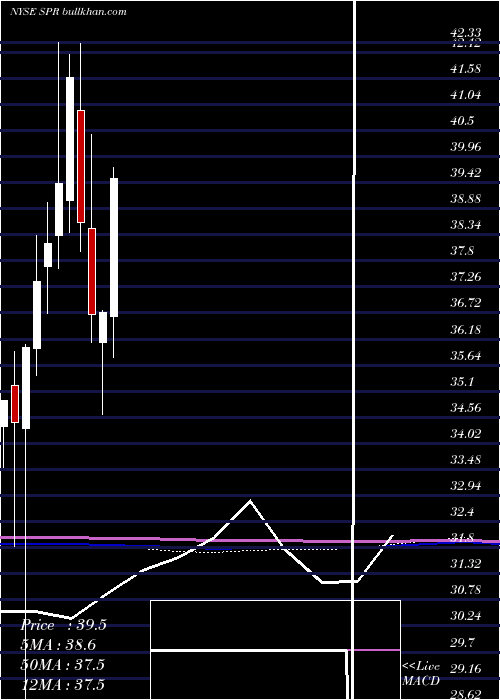Click the 5MA : 38.6 readout

point(58,645)
